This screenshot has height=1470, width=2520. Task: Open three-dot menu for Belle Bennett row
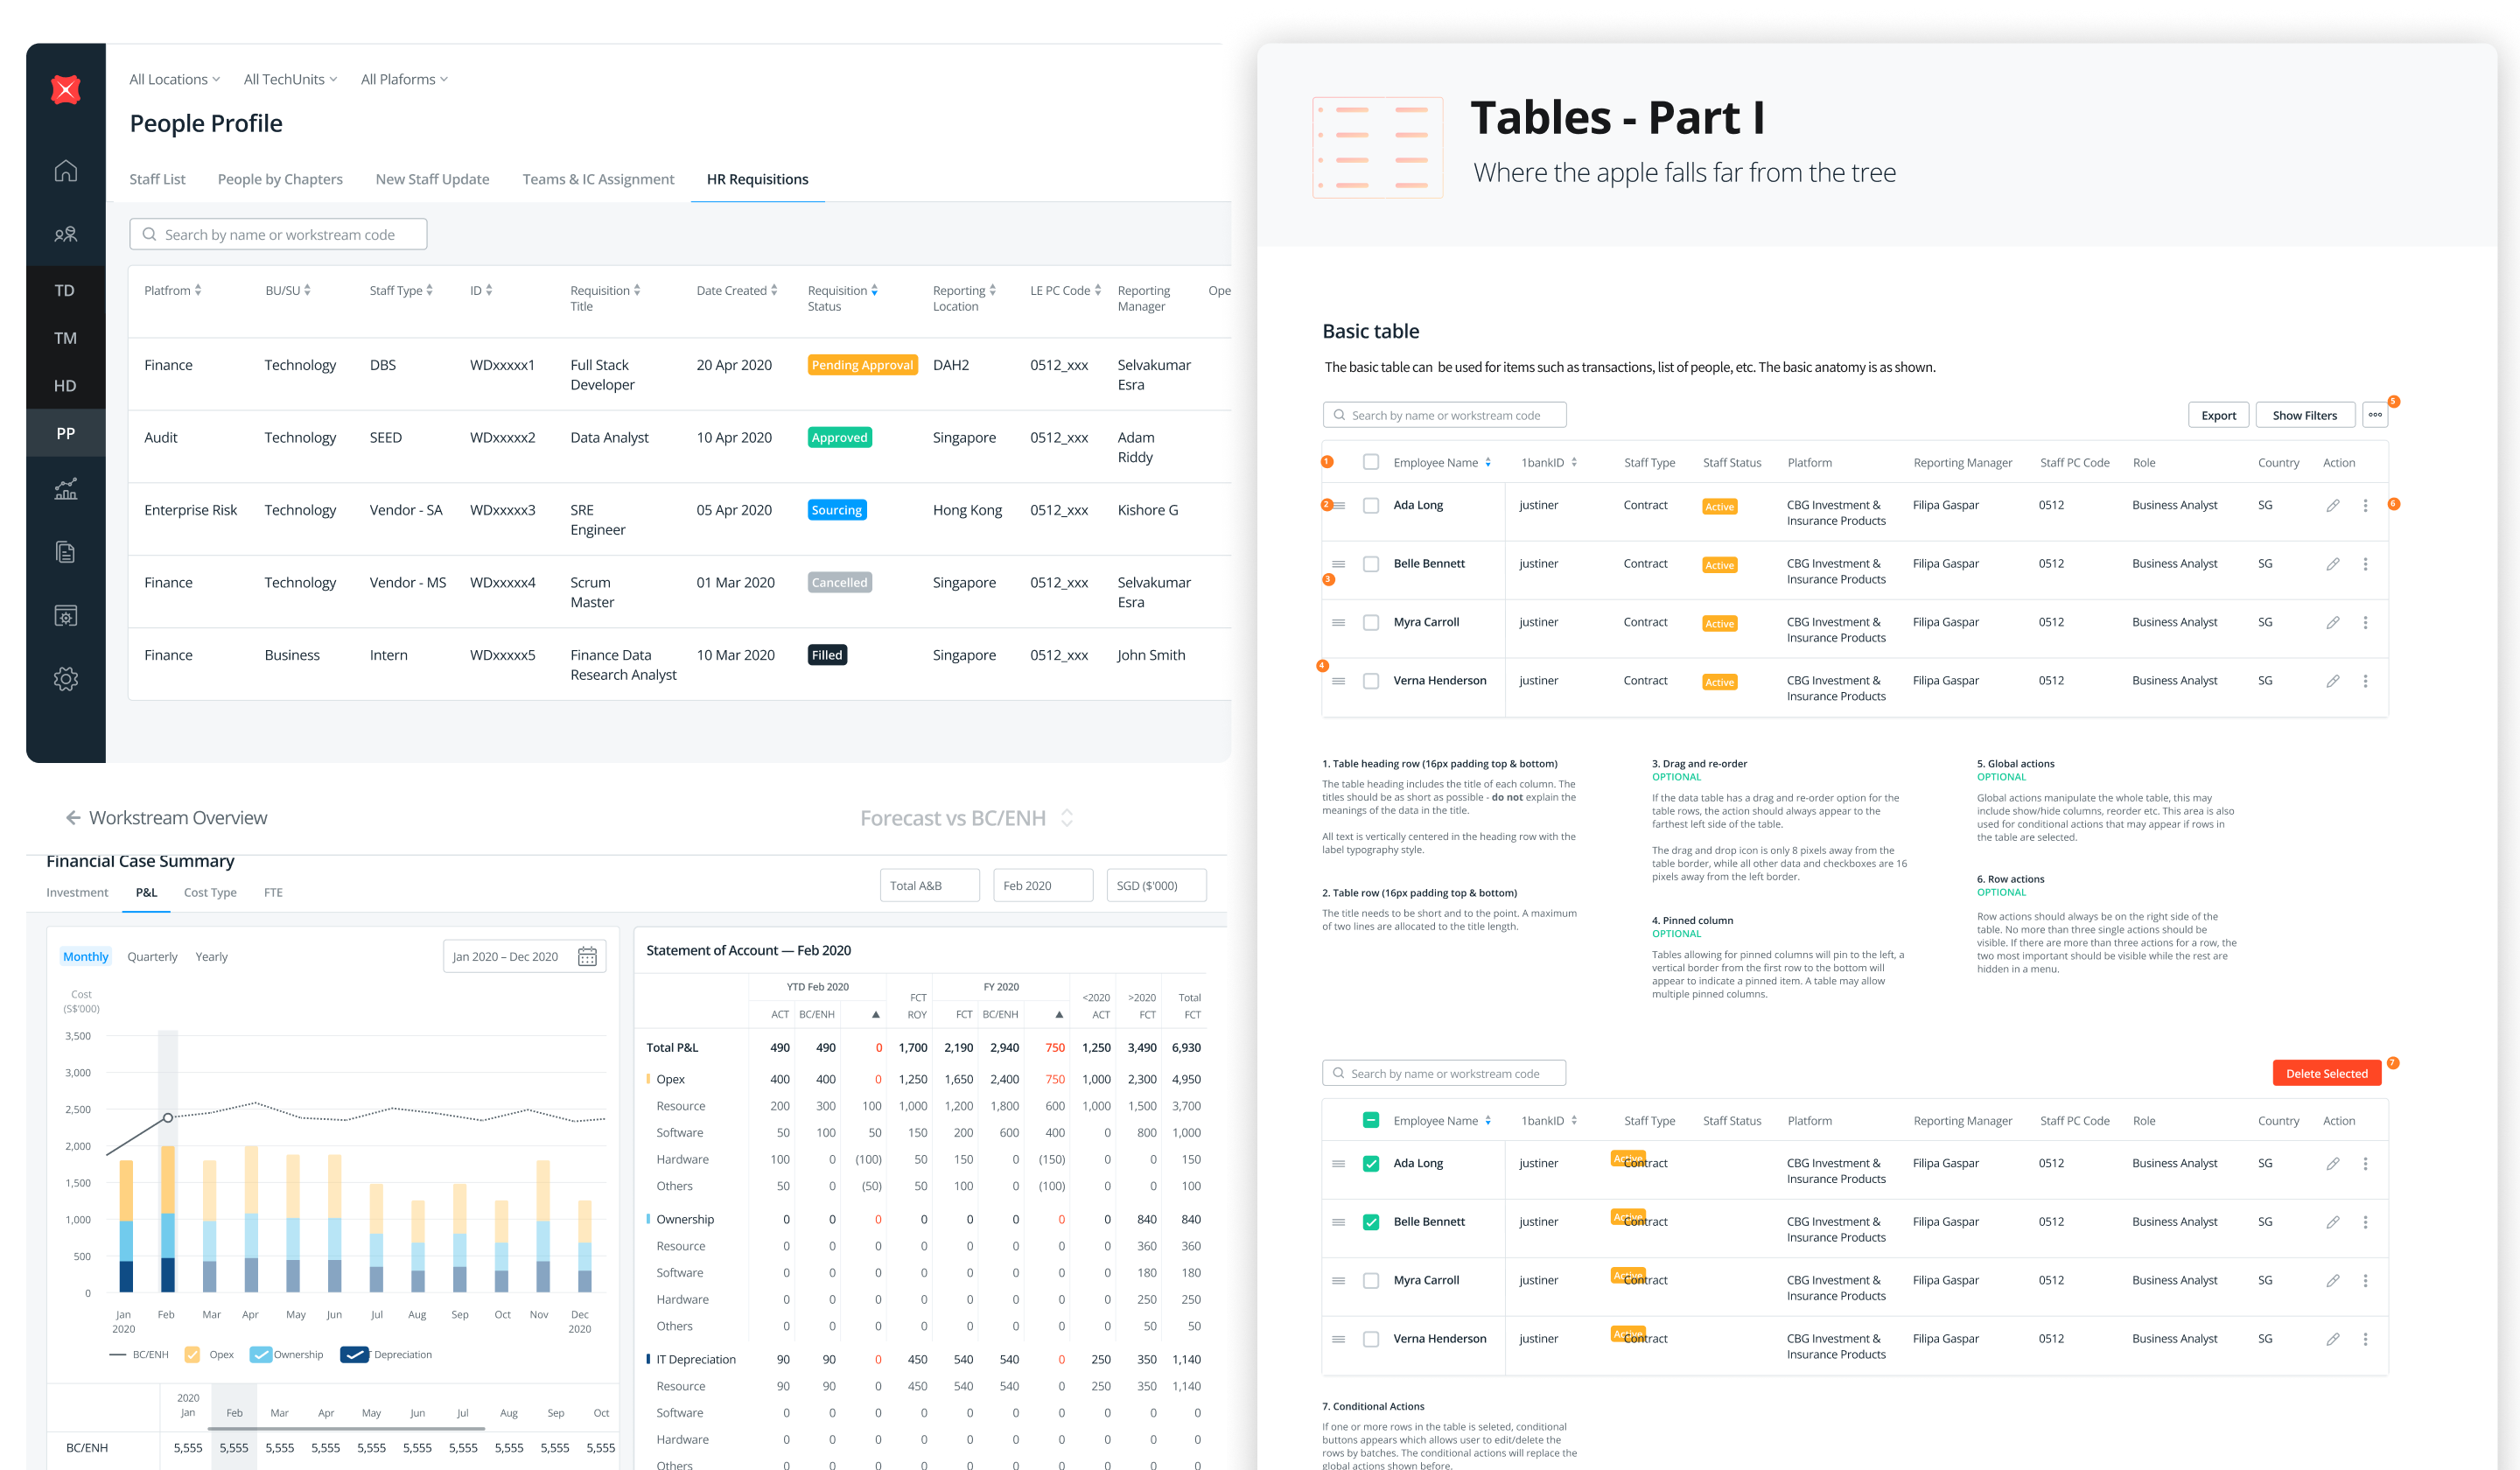coord(2365,564)
